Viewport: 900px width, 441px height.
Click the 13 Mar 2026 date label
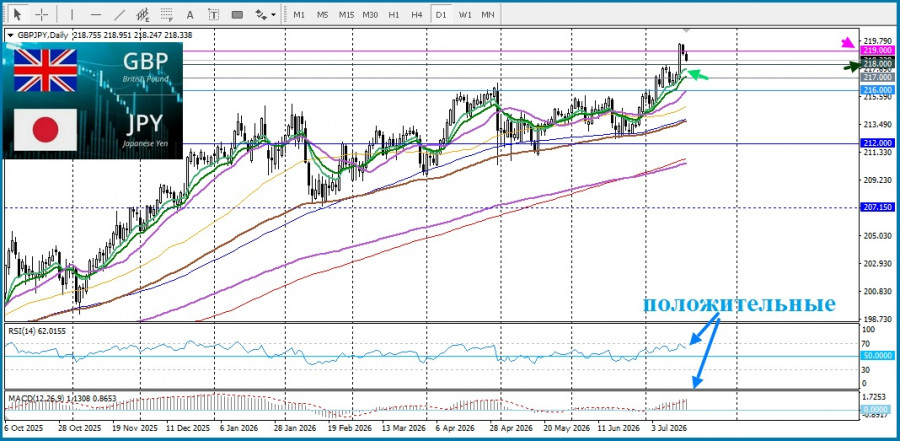[404, 428]
